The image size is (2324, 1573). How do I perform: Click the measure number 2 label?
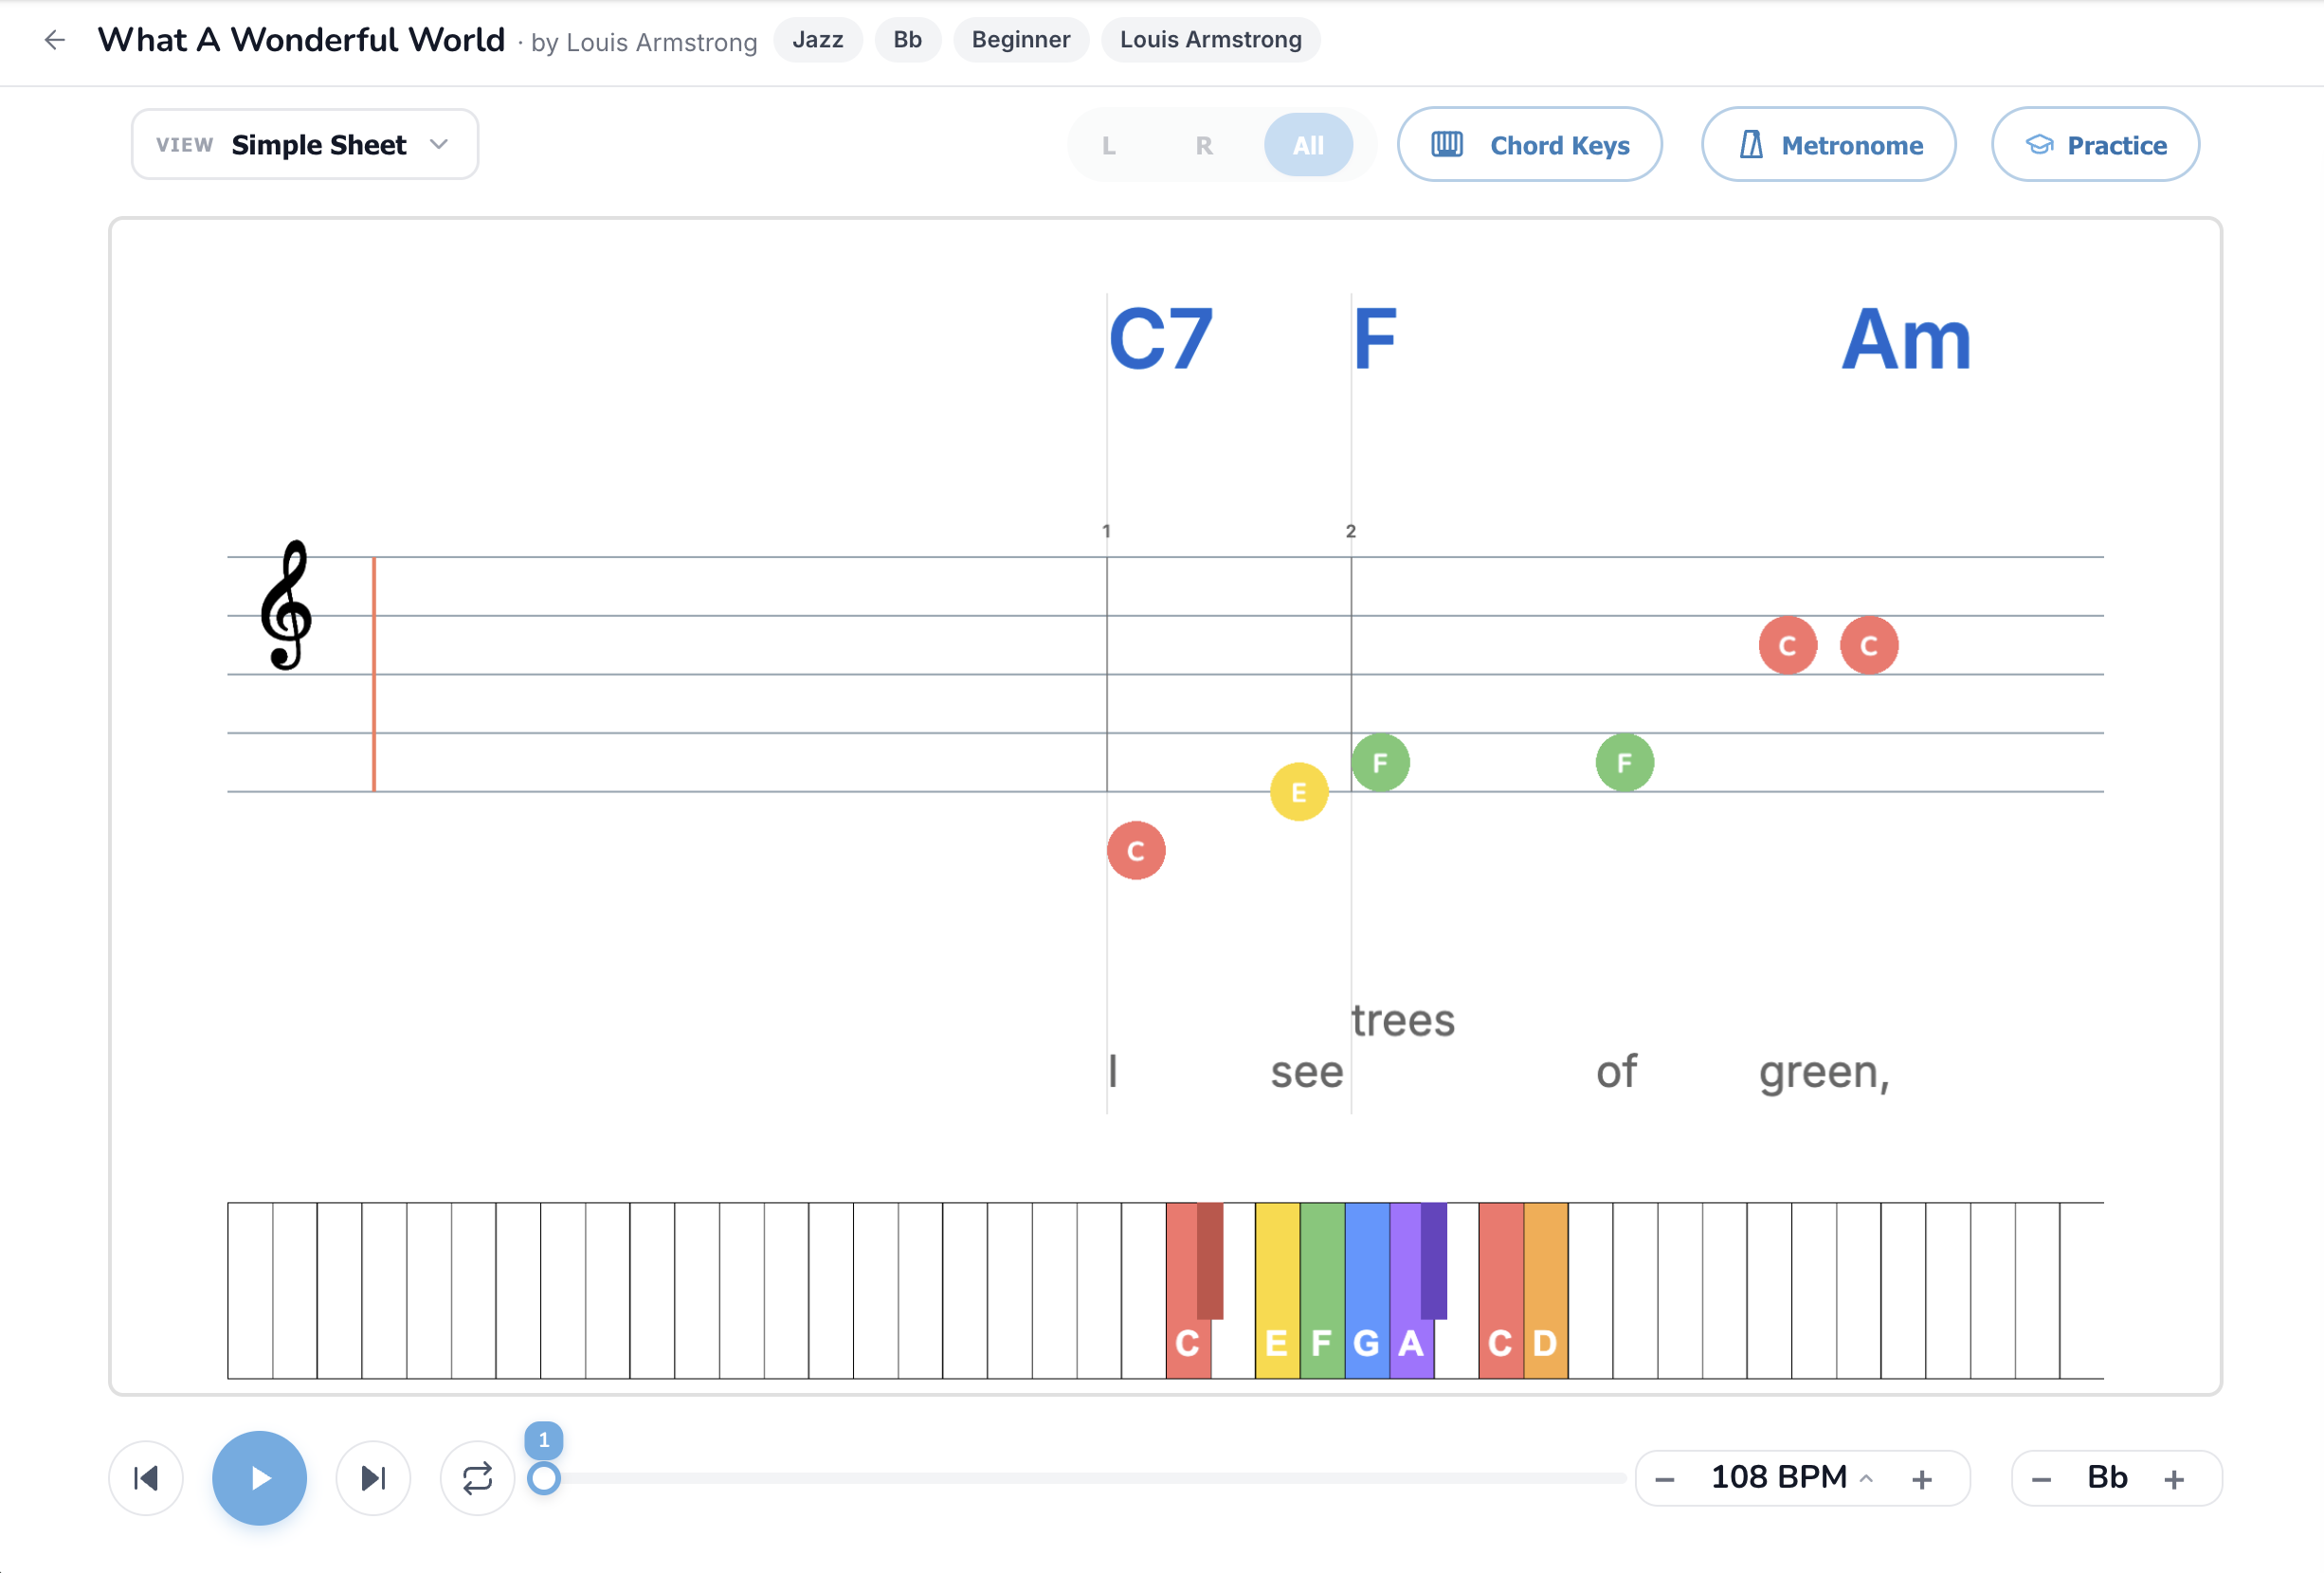click(1350, 531)
